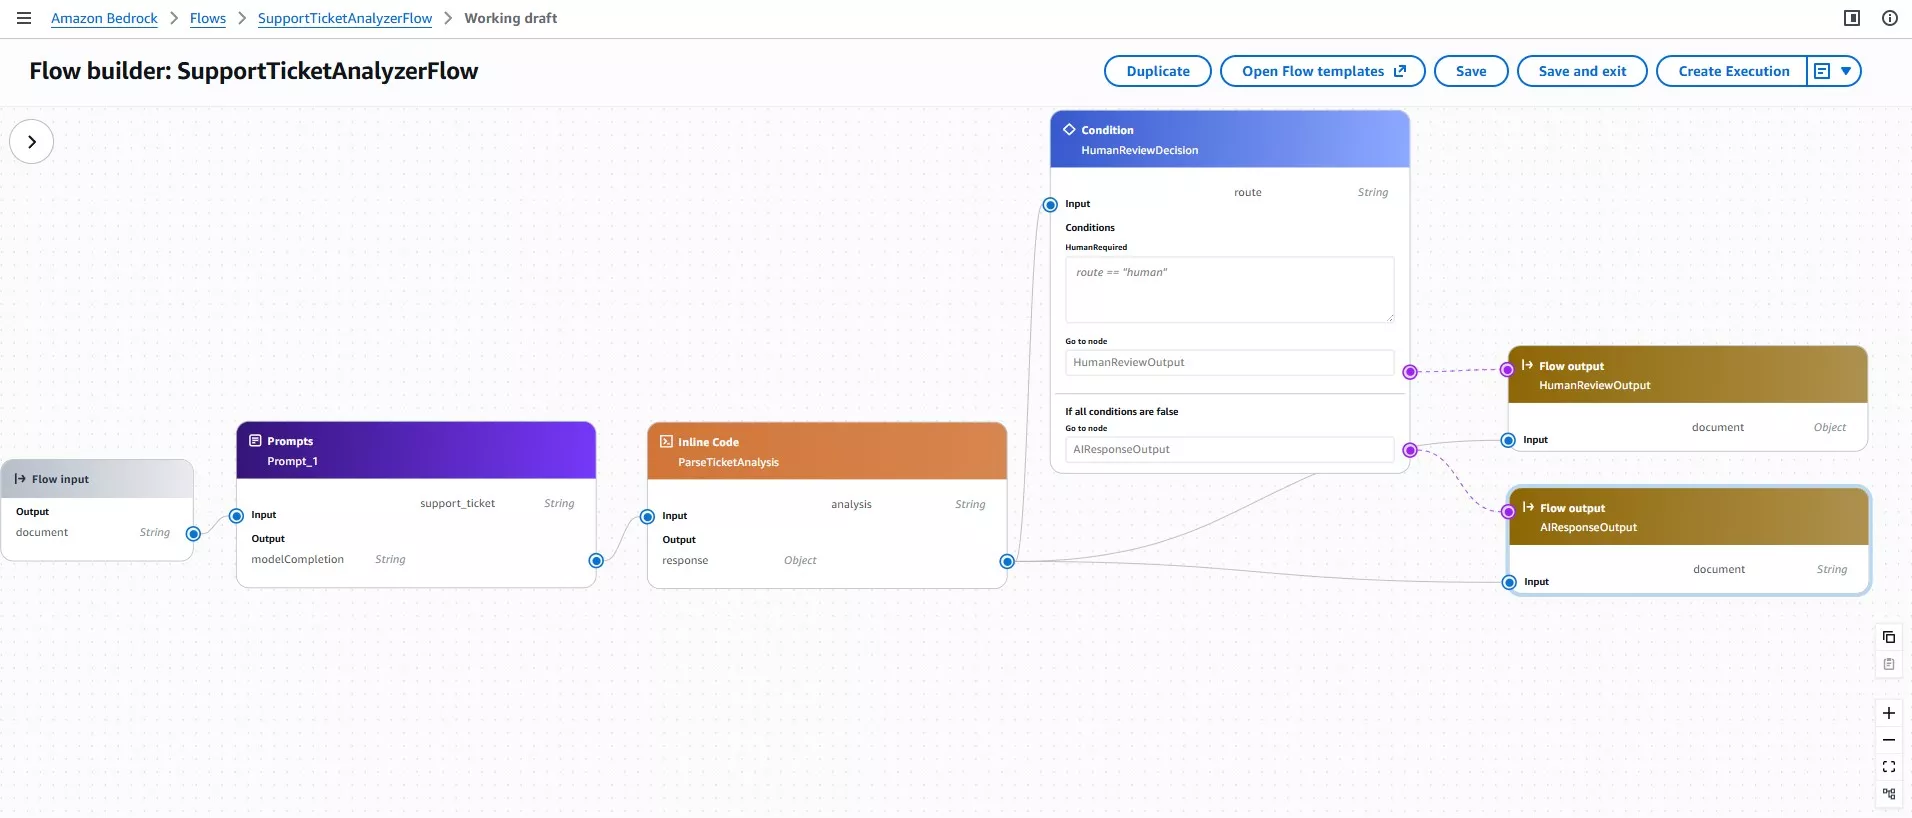
Task: Click the Flow input node arrow icon
Action: tap(20, 479)
